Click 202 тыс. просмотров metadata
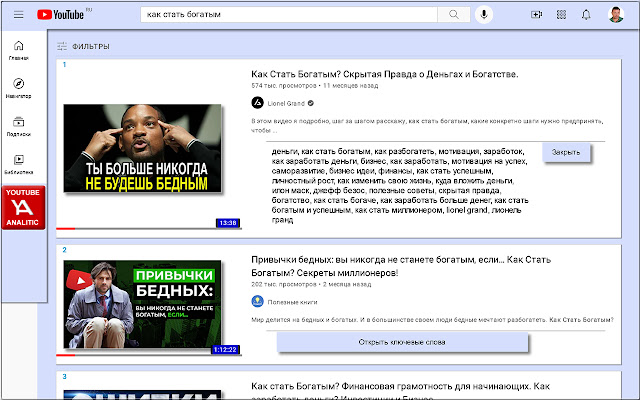The width and height of the screenshot is (640, 400). (284, 284)
